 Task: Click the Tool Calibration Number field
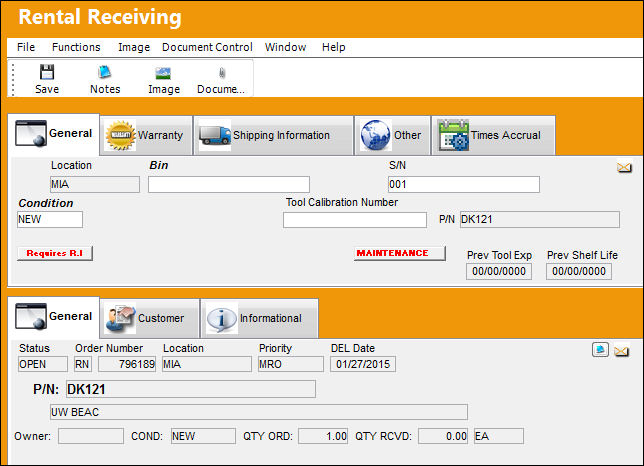pyautogui.click(x=354, y=220)
